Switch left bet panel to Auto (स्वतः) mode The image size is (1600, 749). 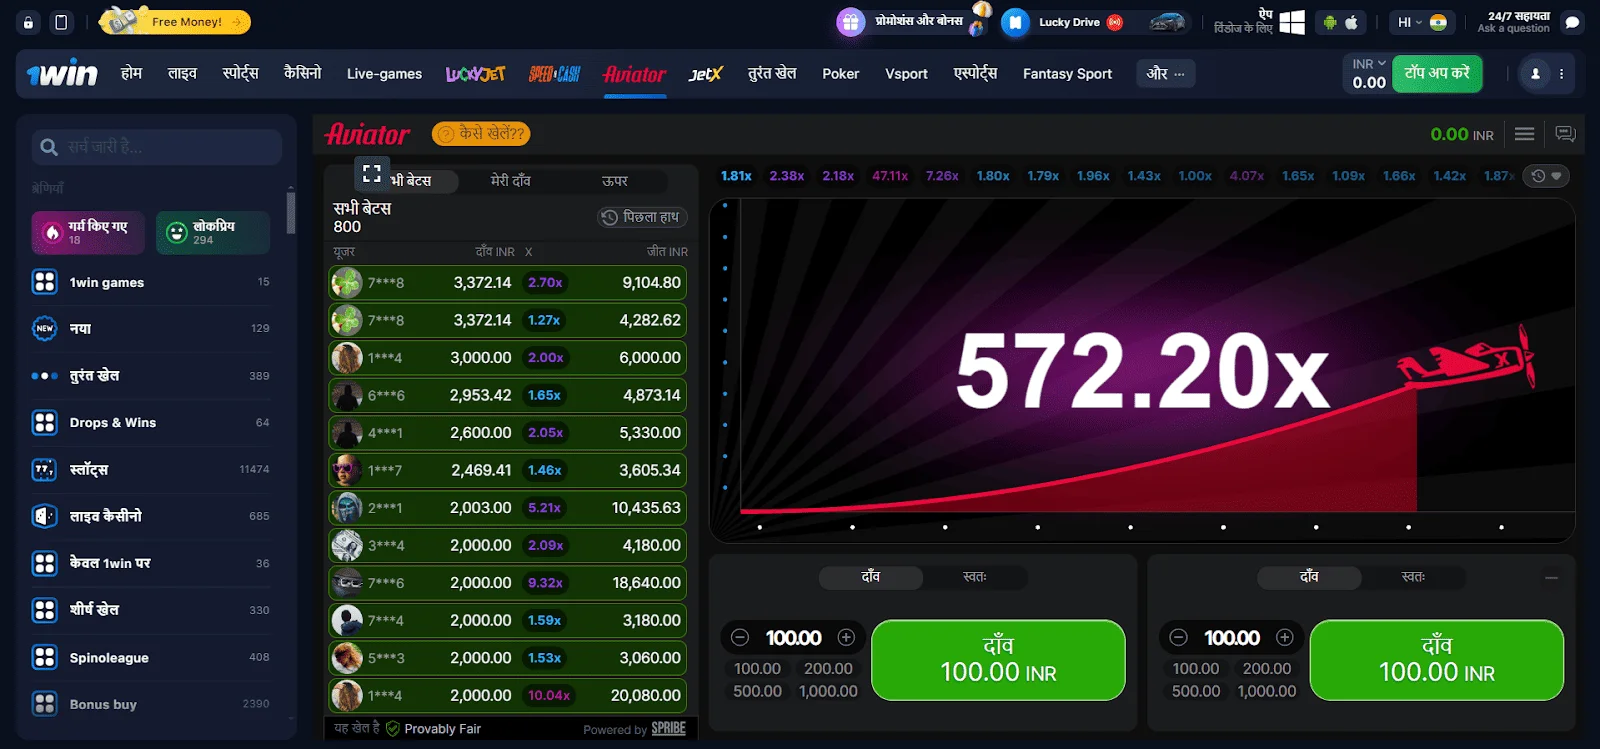coord(974,577)
